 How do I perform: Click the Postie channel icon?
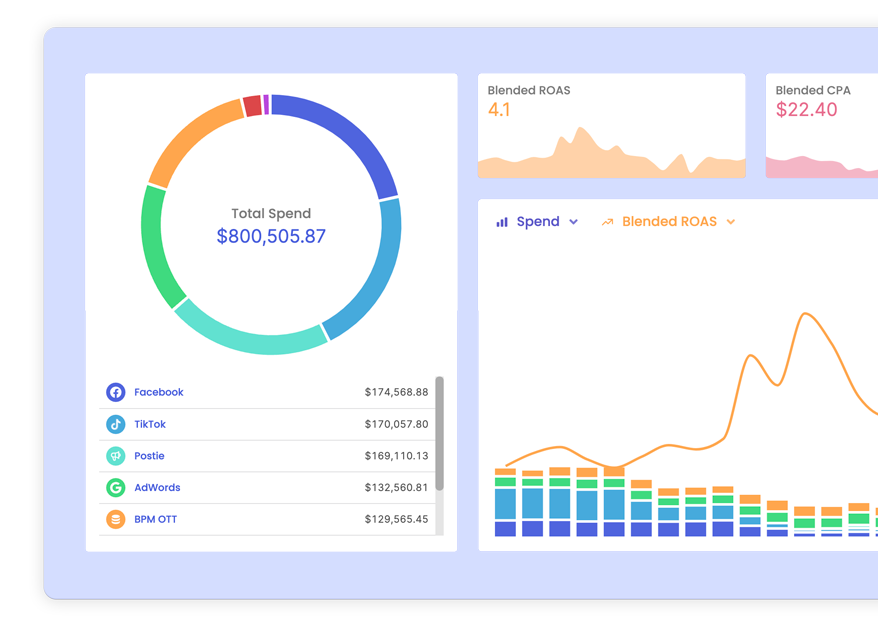tap(117, 456)
